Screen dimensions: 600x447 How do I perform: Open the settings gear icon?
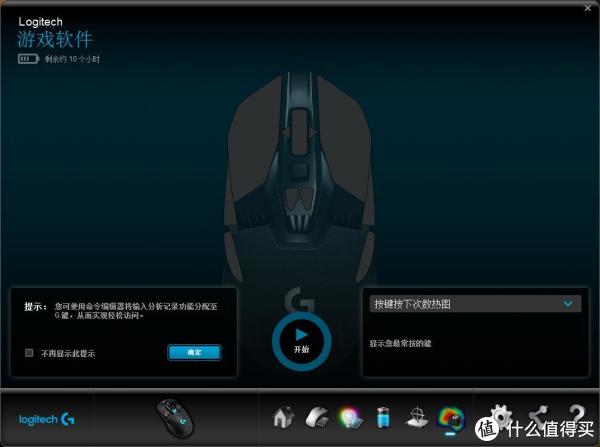click(x=501, y=415)
